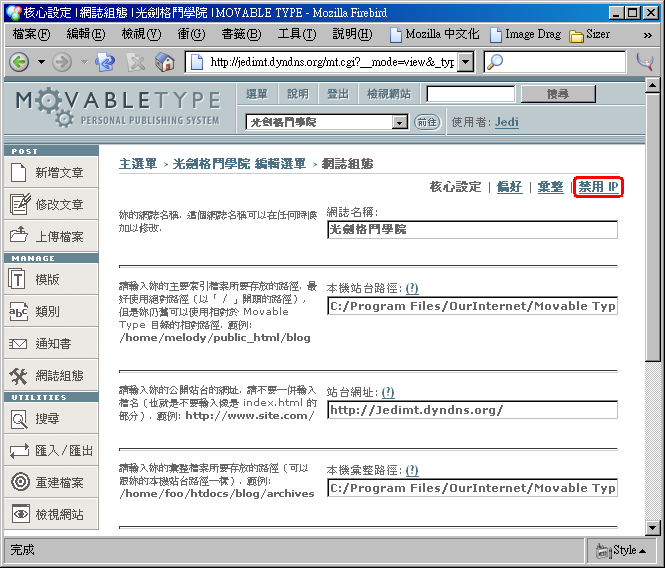Click sidebar 檢視網站 eye icon
Screen dimensions: 665x568
[x=20, y=514]
